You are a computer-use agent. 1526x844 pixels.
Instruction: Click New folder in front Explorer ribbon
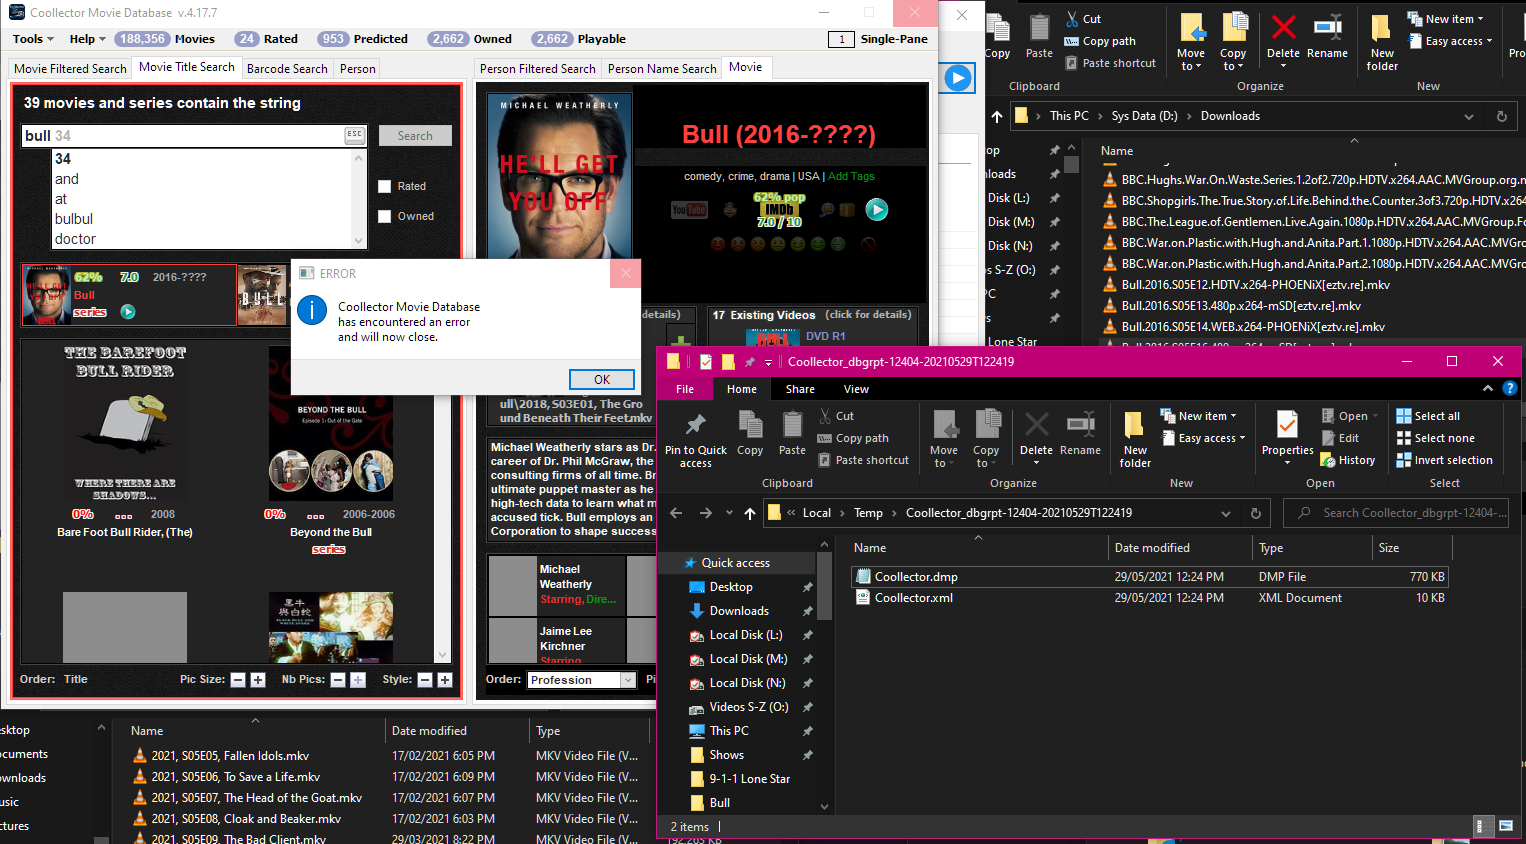click(1135, 439)
